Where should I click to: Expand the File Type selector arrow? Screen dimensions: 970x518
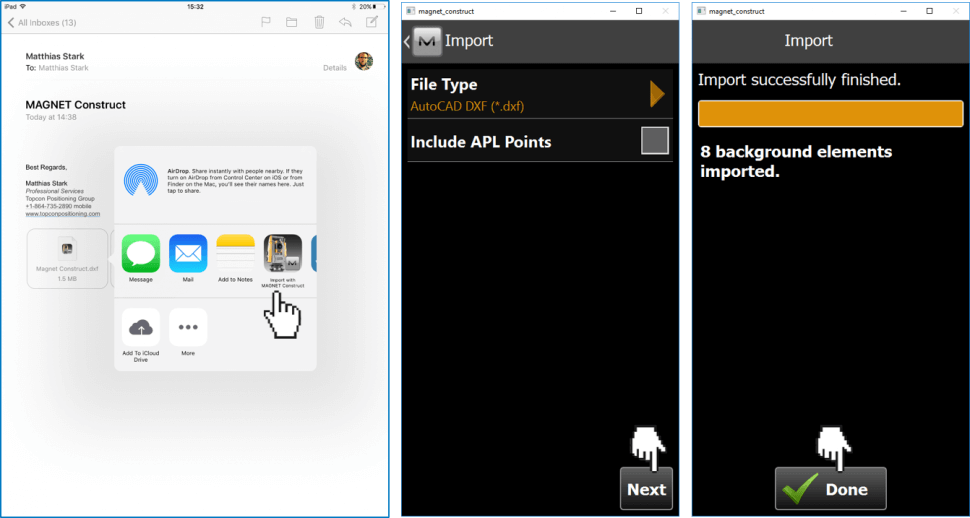[657, 95]
